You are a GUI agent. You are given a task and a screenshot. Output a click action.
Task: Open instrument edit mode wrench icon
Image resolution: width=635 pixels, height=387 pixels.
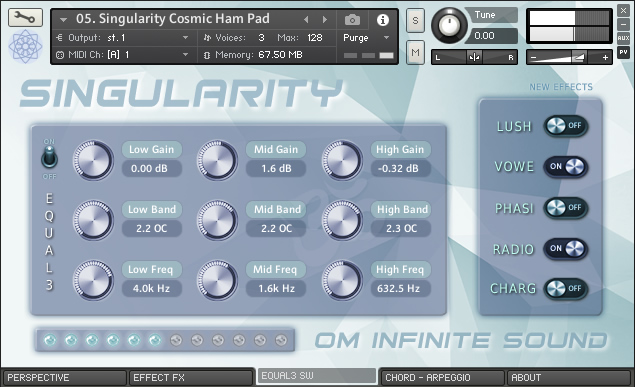coord(25,17)
